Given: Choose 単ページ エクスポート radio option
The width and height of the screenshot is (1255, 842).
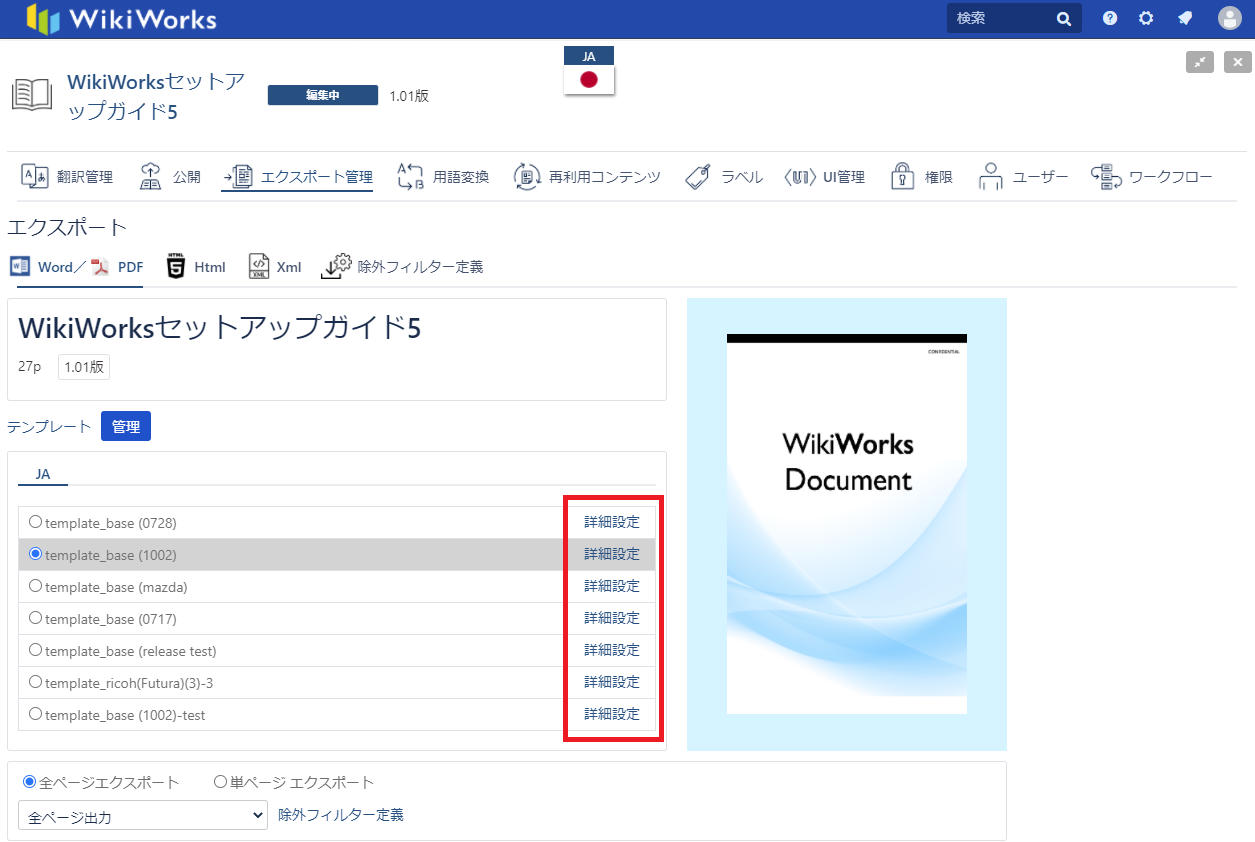Looking at the screenshot, I should pyautogui.click(x=220, y=782).
